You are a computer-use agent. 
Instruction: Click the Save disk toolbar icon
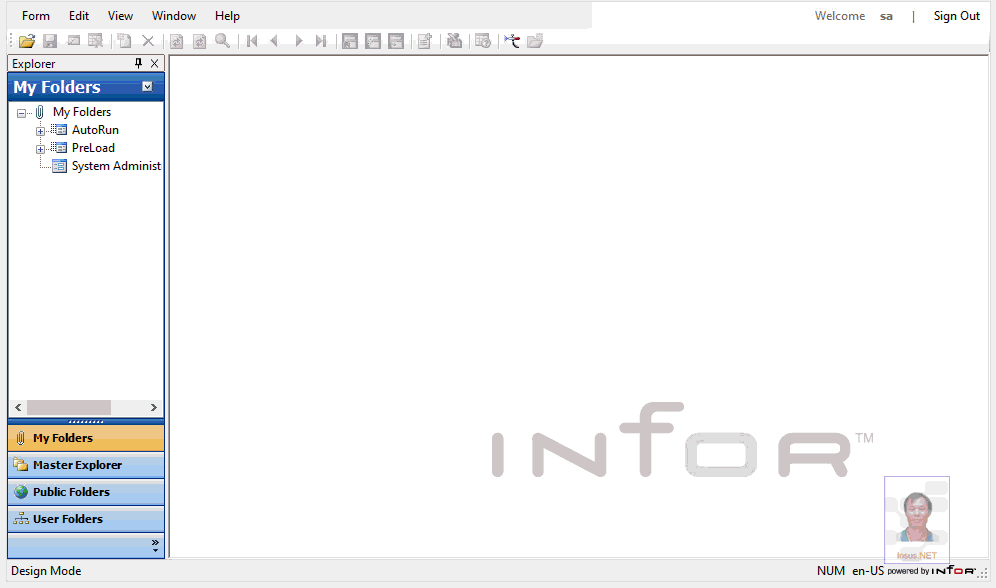(50, 41)
